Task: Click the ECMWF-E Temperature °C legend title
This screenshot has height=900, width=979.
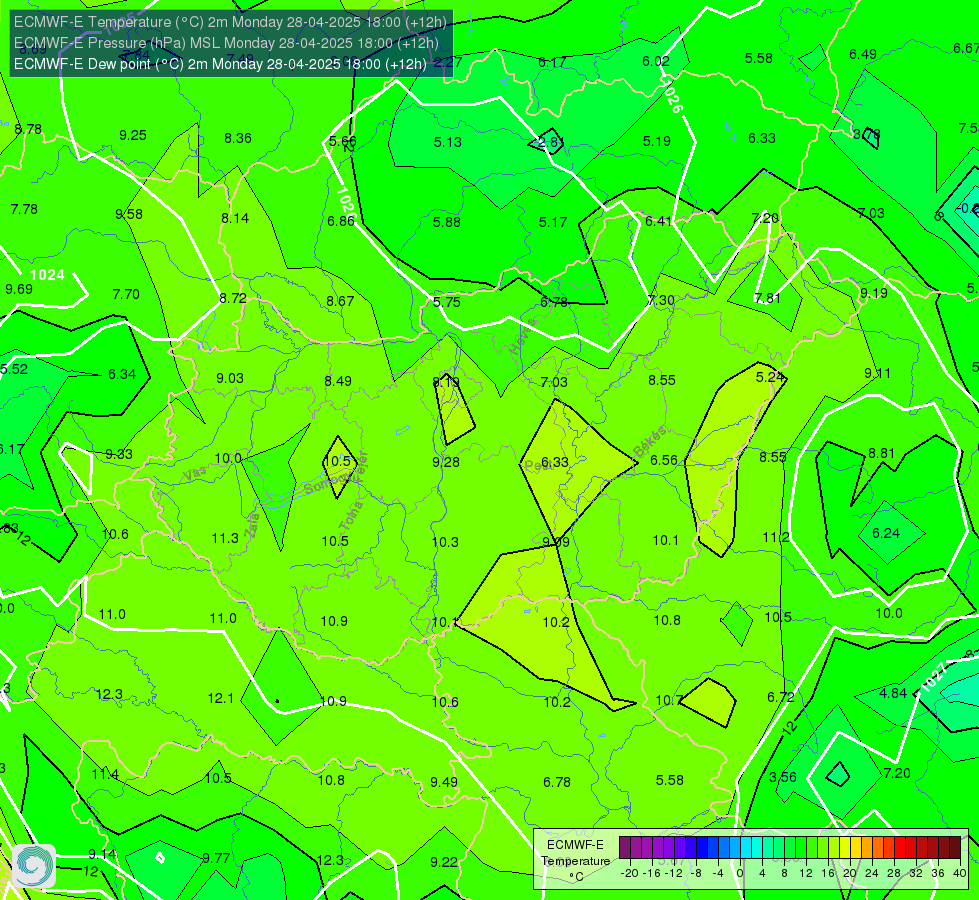Action: pyautogui.click(x=575, y=861)
